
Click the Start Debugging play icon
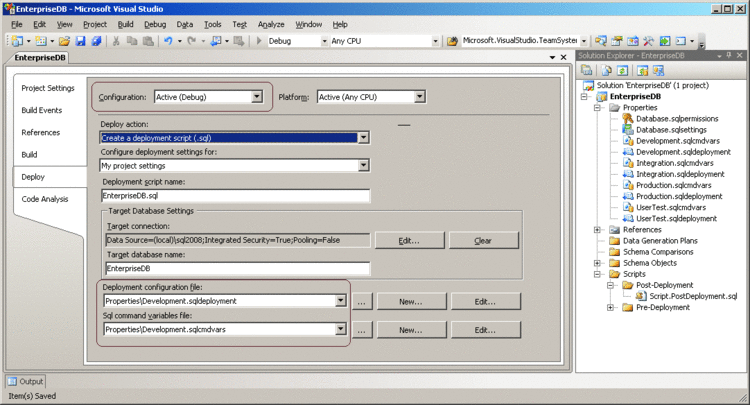point(259,41)
